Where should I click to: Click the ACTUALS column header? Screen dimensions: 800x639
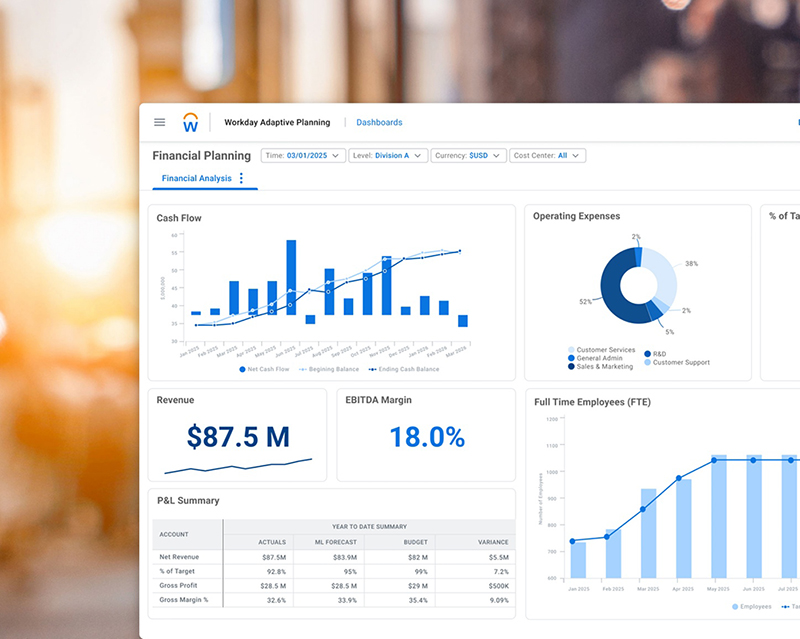coord(272,542)
